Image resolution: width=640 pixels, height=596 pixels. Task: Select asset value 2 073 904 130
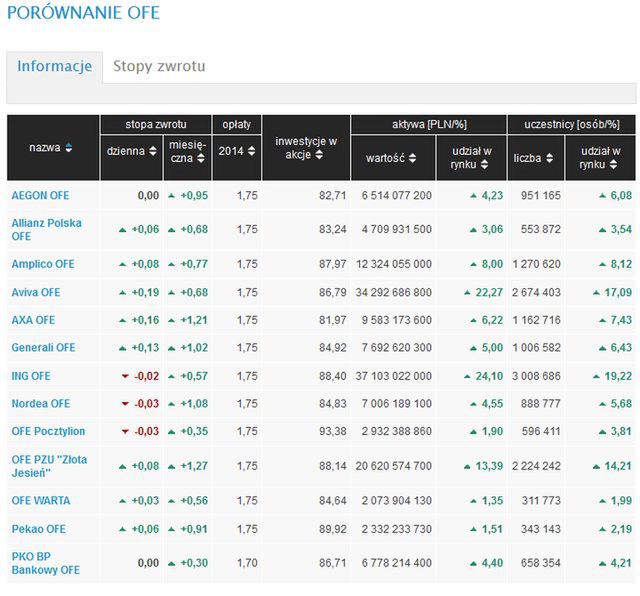396,500
